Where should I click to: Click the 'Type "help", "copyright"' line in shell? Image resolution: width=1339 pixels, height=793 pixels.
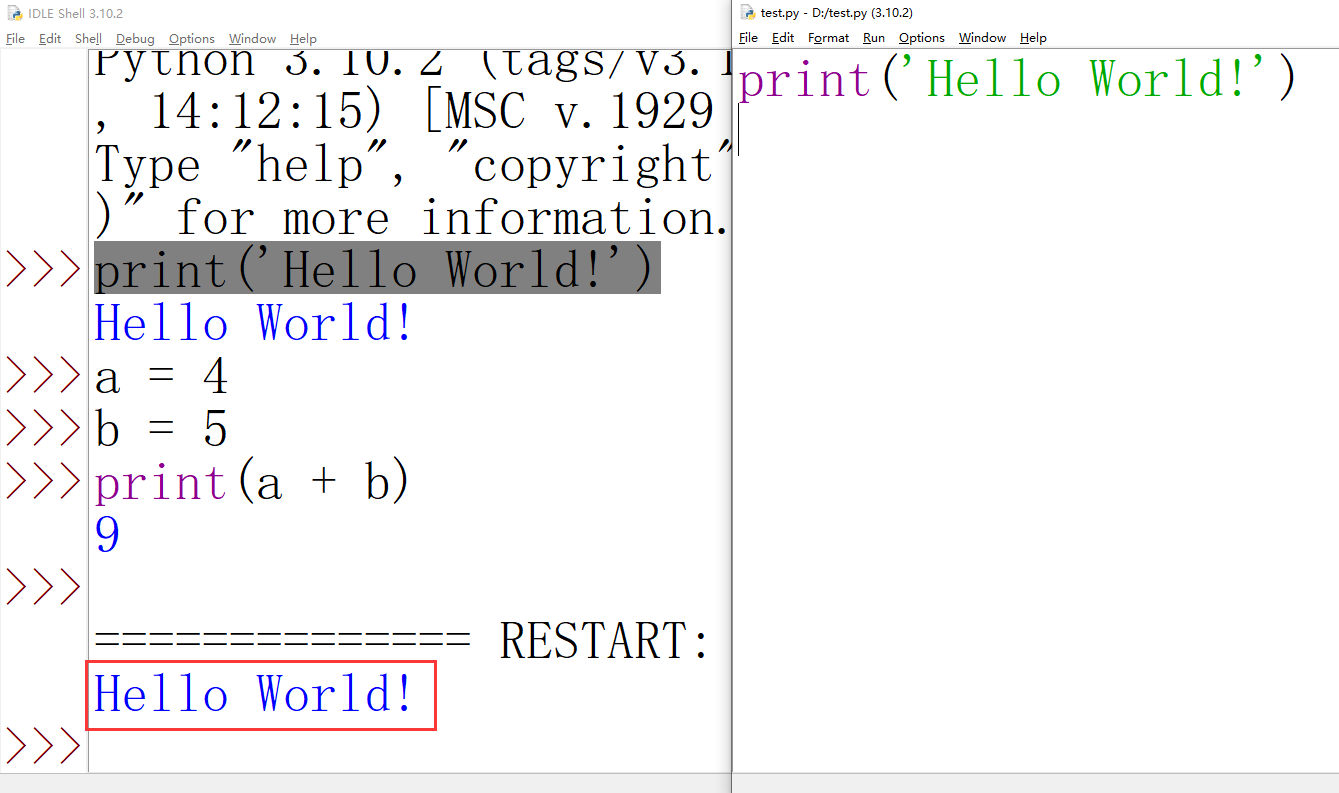[412, 165]
